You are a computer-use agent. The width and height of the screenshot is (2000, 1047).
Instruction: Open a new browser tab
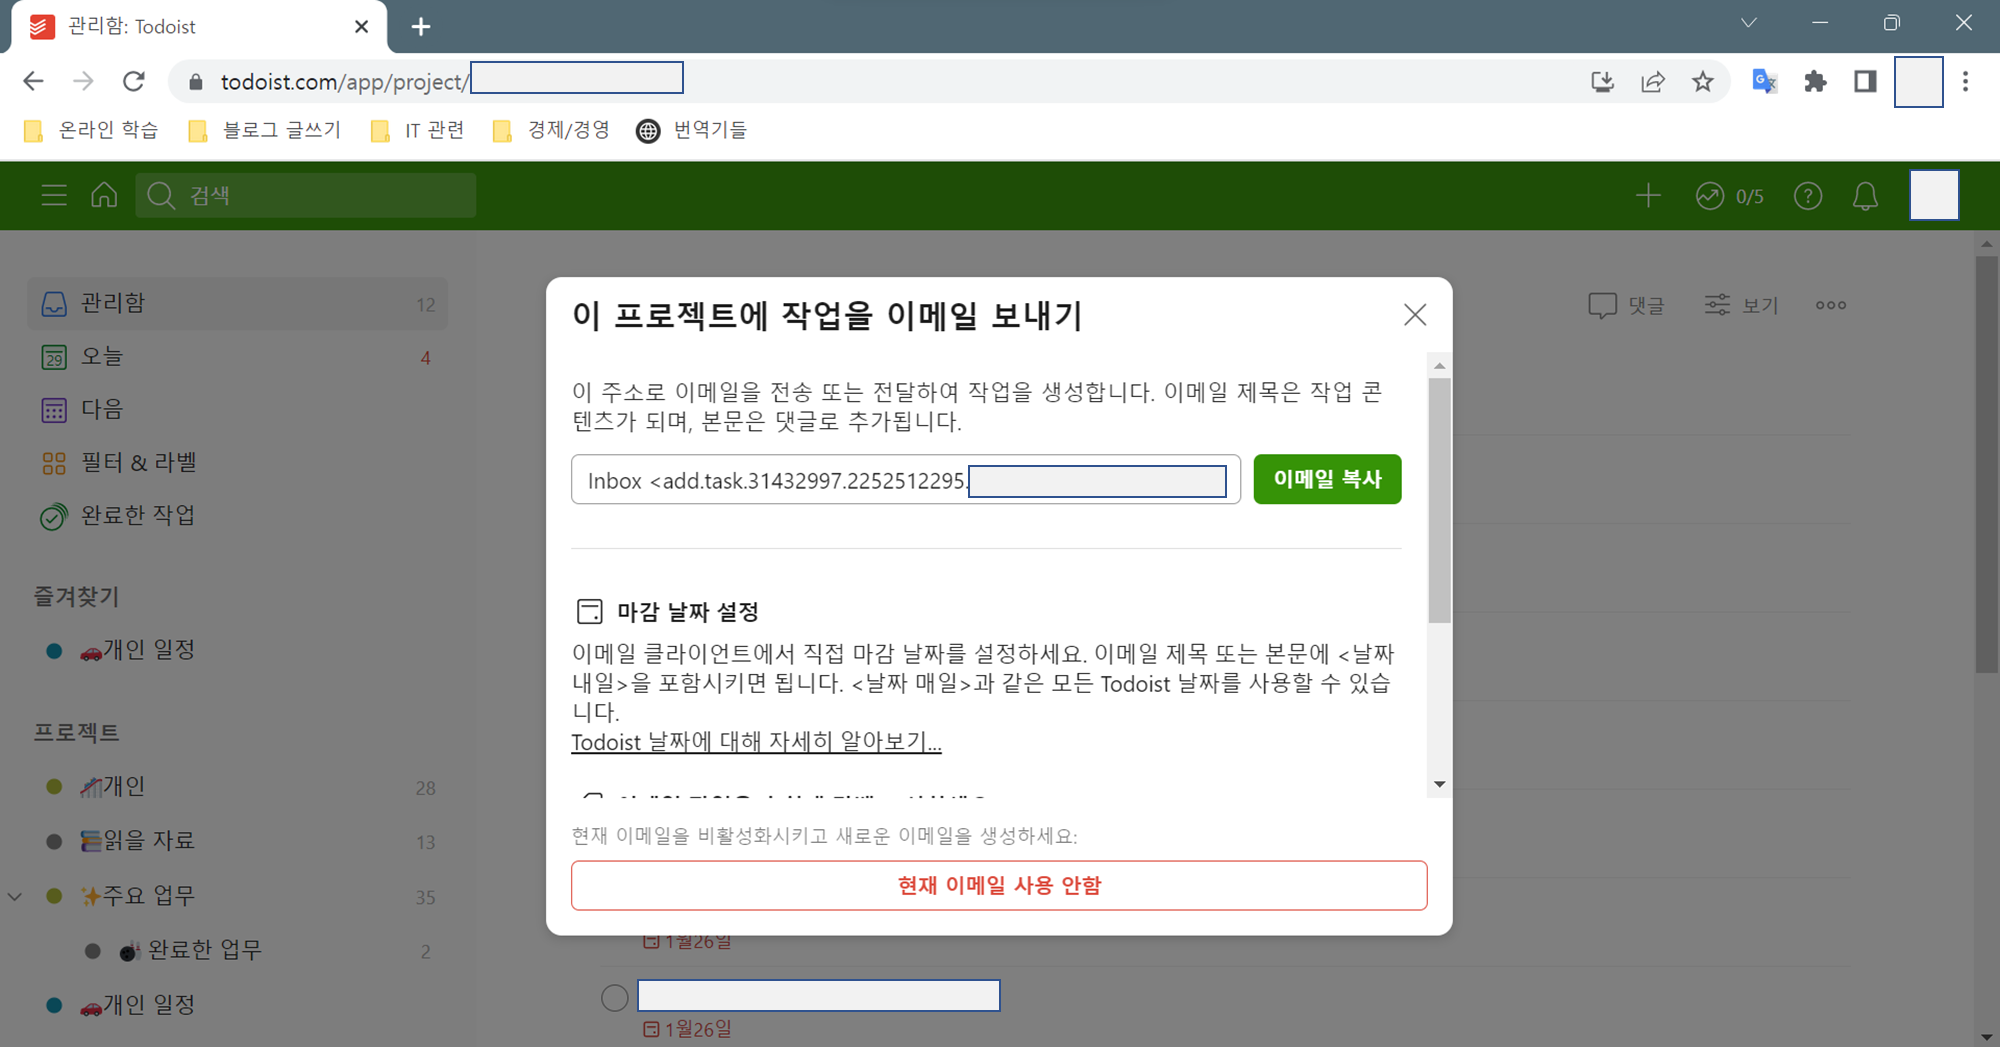pos(421,27)
